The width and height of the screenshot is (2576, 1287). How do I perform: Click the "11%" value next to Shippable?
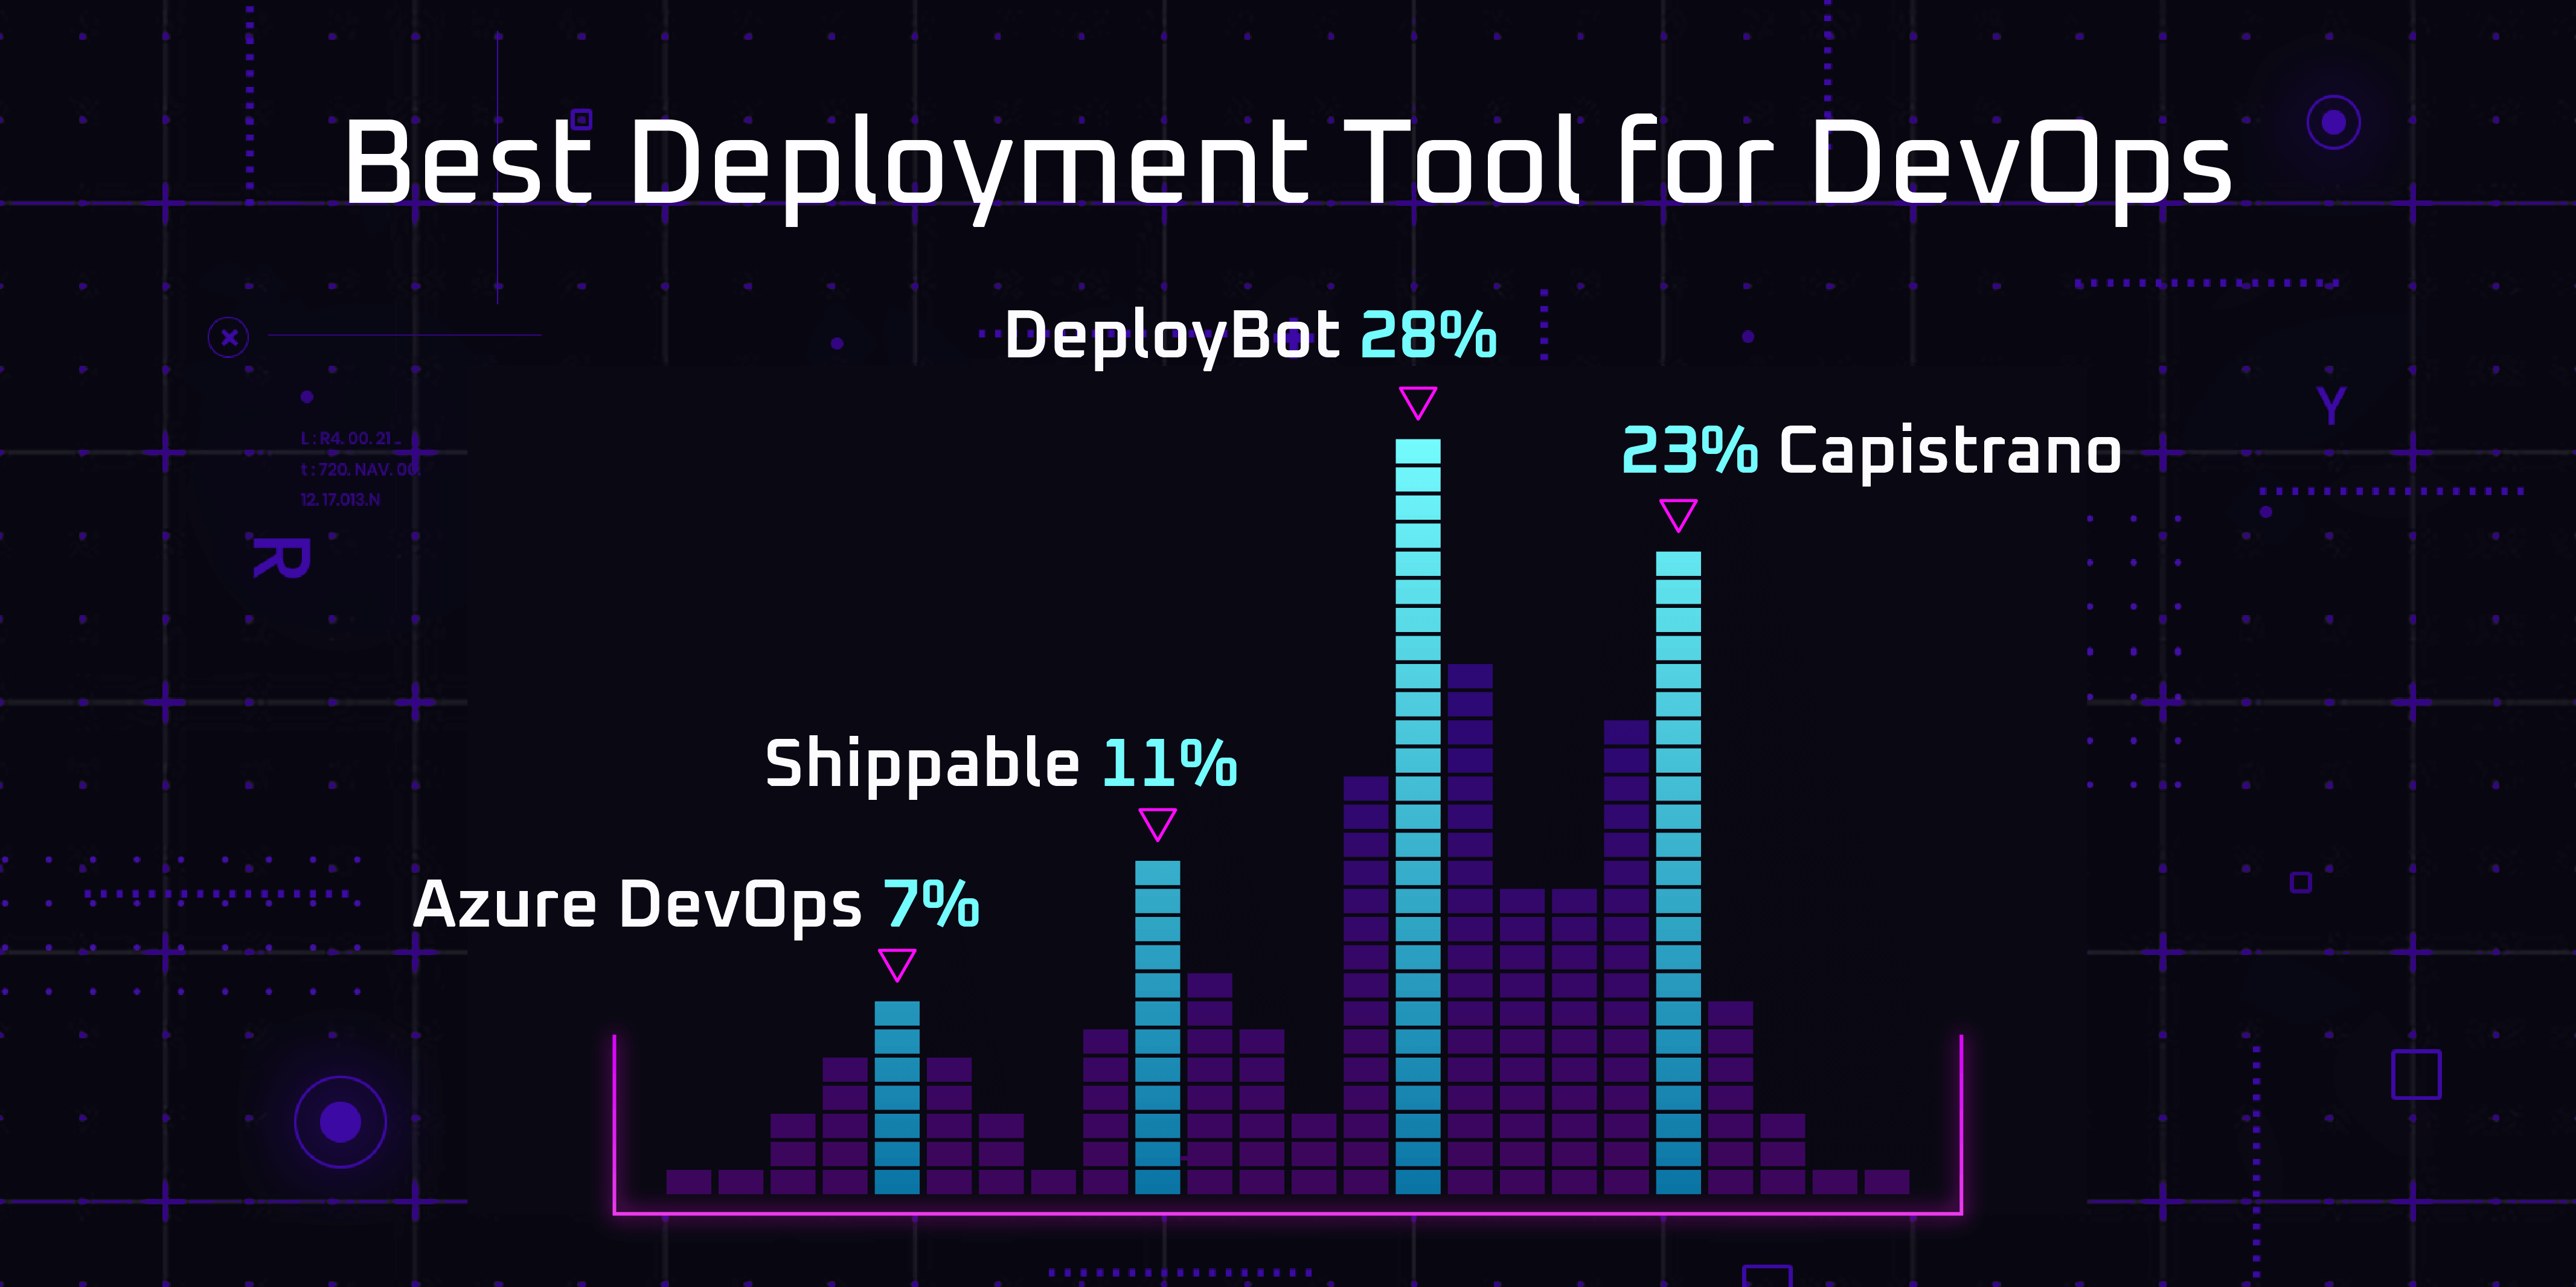[x=1170, y=764]
